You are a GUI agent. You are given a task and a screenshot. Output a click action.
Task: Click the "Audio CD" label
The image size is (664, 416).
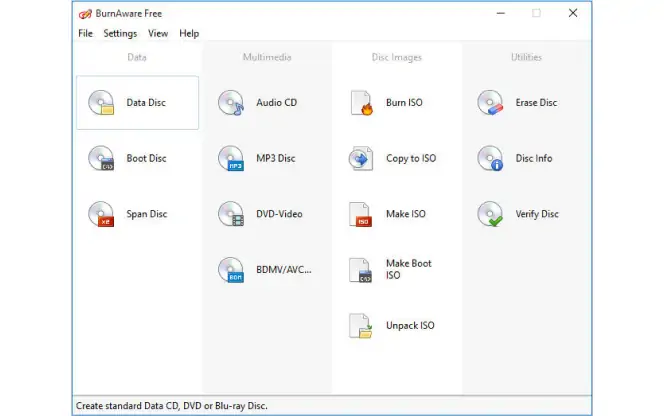click(x=277, y=103)
